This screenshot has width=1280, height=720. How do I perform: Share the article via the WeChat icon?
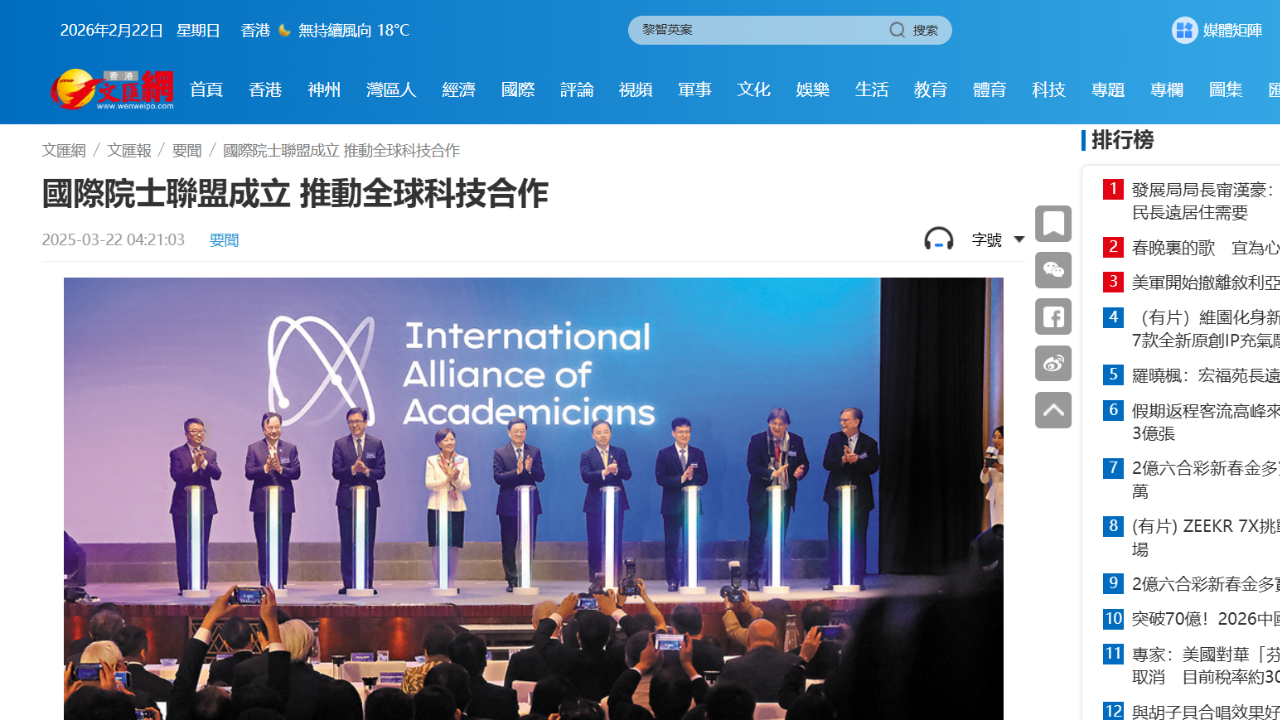pyautogui.click(x=1053, y=270)
